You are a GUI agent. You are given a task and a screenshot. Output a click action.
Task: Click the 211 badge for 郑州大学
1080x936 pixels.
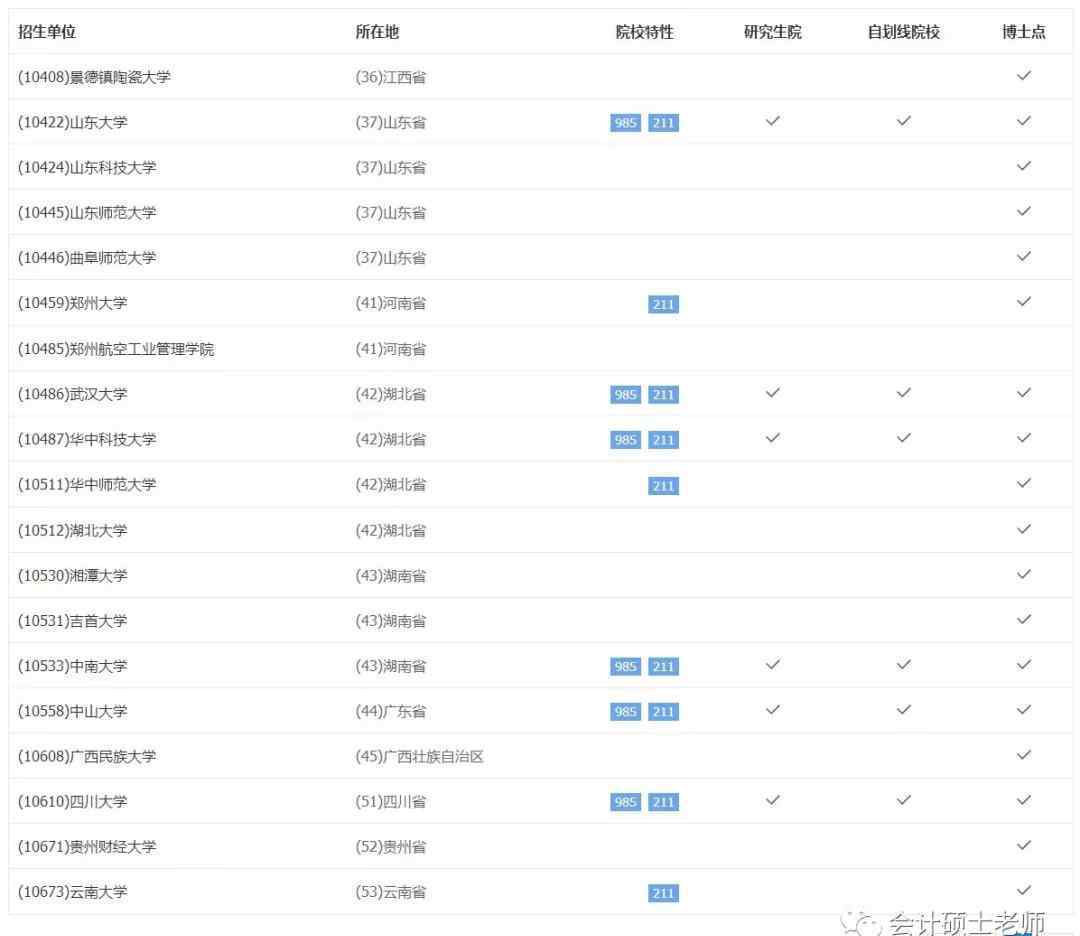[663, 304]
